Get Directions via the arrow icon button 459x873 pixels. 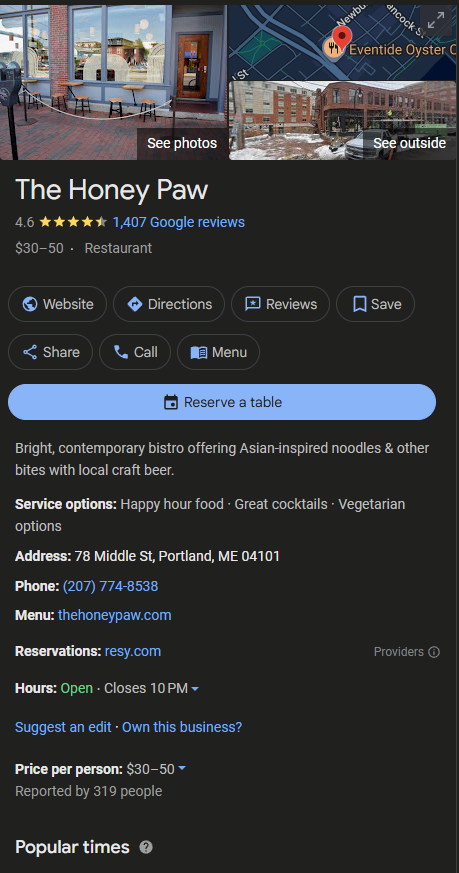click(x=169, y=304)
